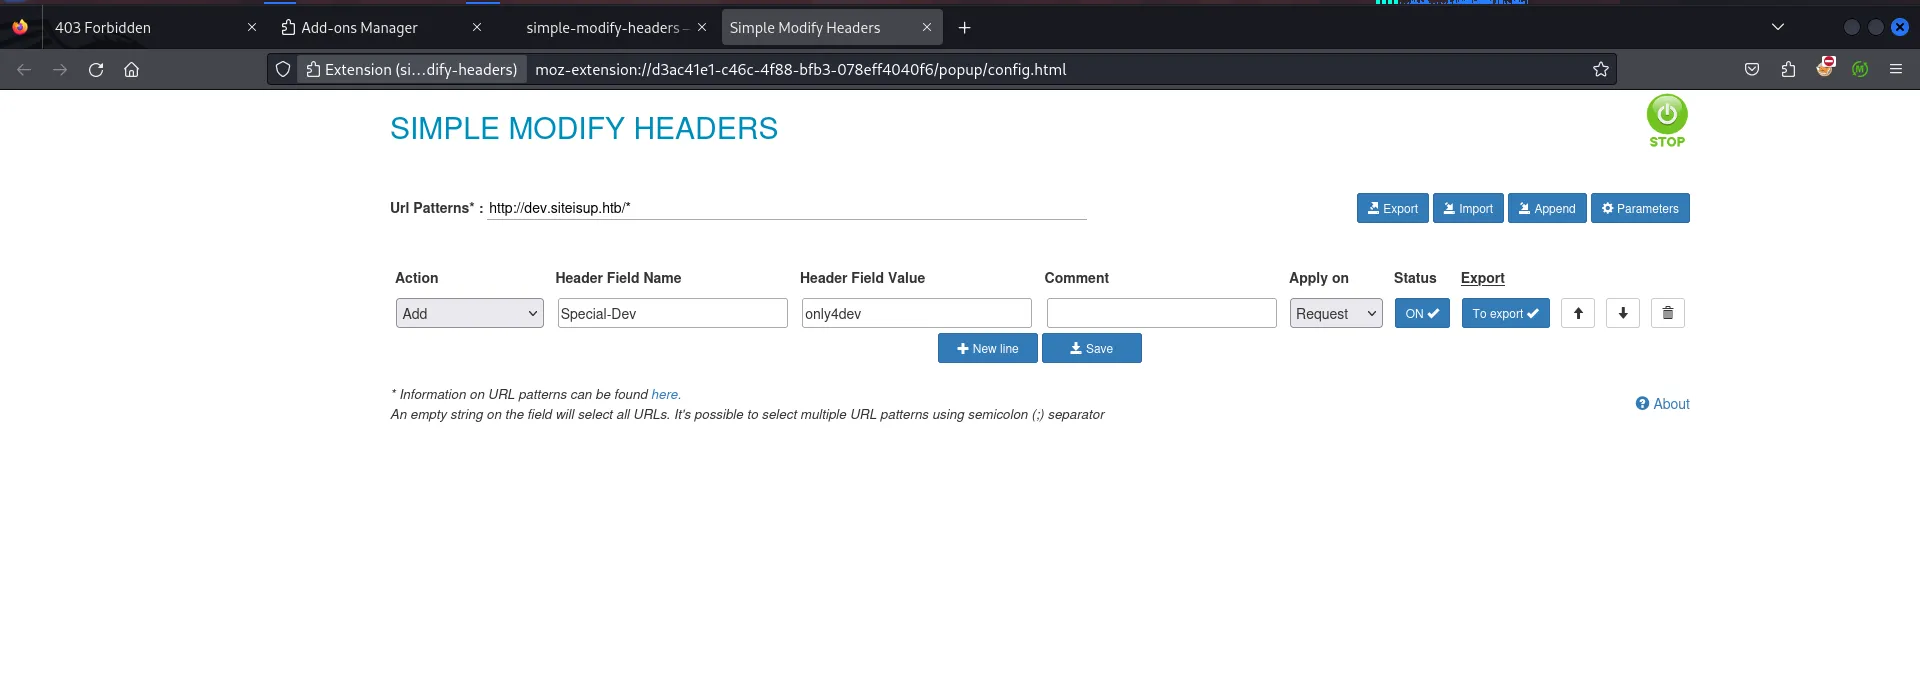Click the browser address bar URL
Screen dimensions: 1920x688
[x=801, y=69]
